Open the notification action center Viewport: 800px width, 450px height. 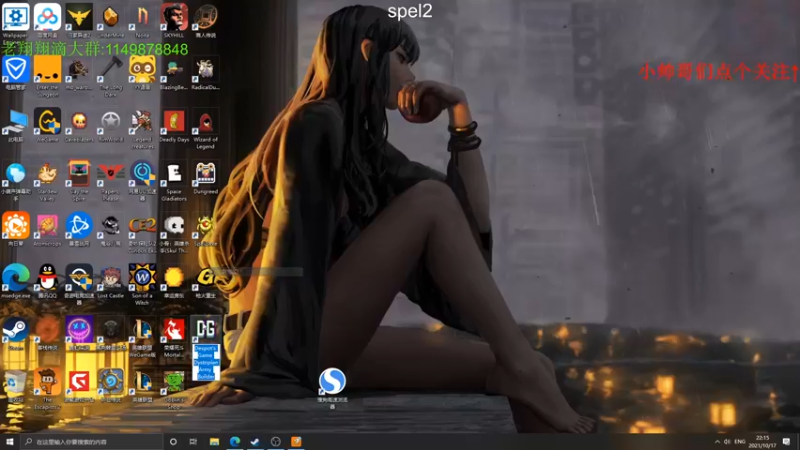(x=786, y=441)
